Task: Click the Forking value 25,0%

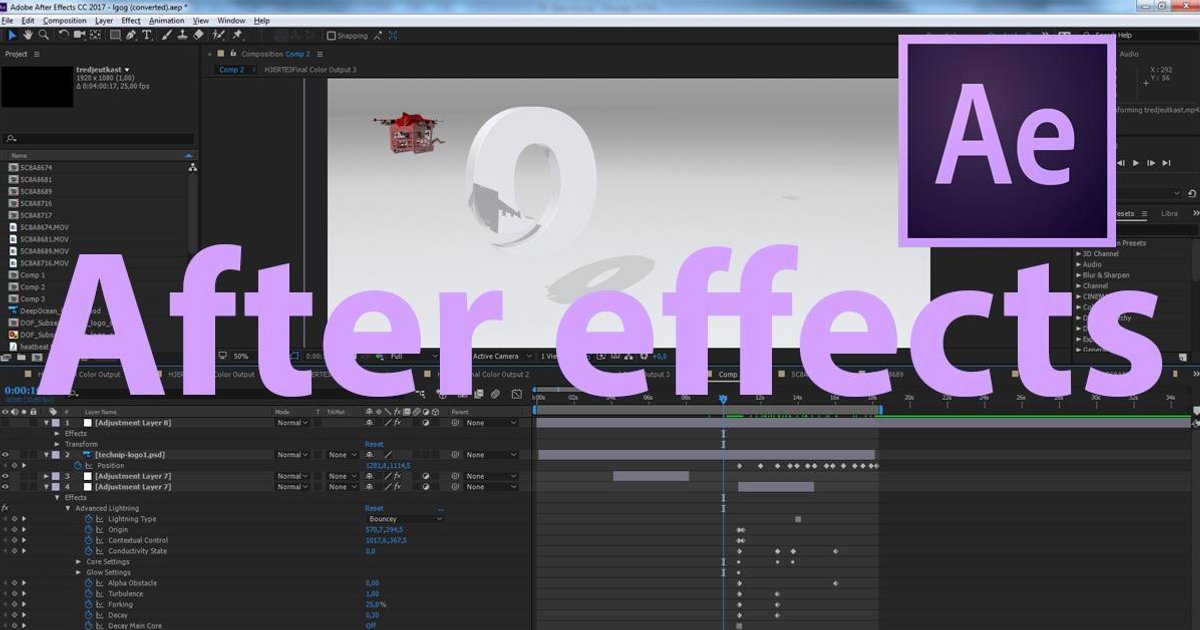Action: pyautogui.click(x=375, y=604)
